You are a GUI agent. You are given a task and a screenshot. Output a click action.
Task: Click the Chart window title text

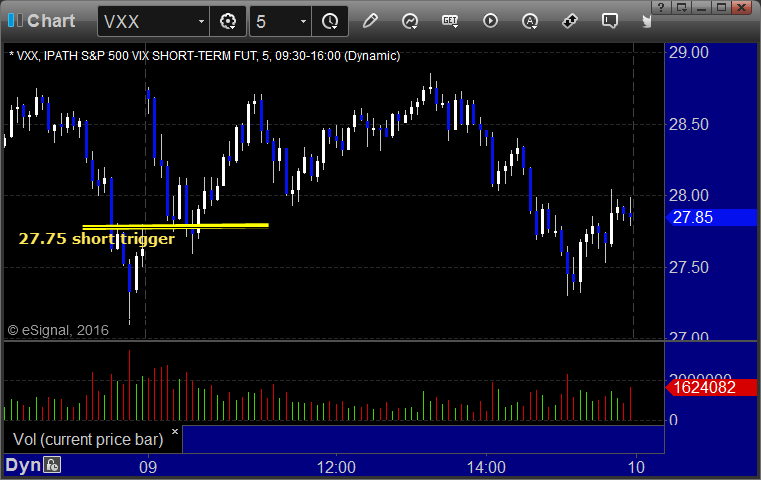[51, 21]
